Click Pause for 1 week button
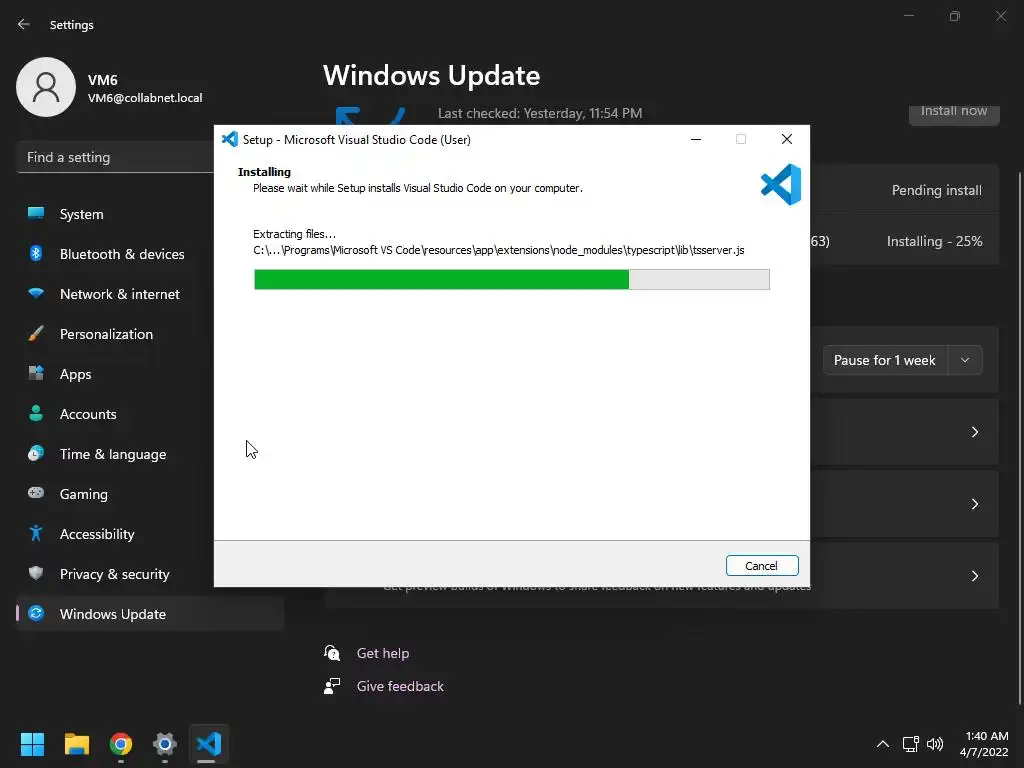 point(884,360)
